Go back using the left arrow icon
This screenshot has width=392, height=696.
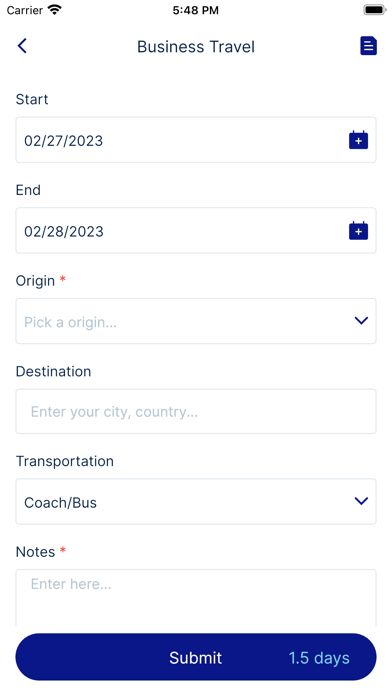pos(22,46)
